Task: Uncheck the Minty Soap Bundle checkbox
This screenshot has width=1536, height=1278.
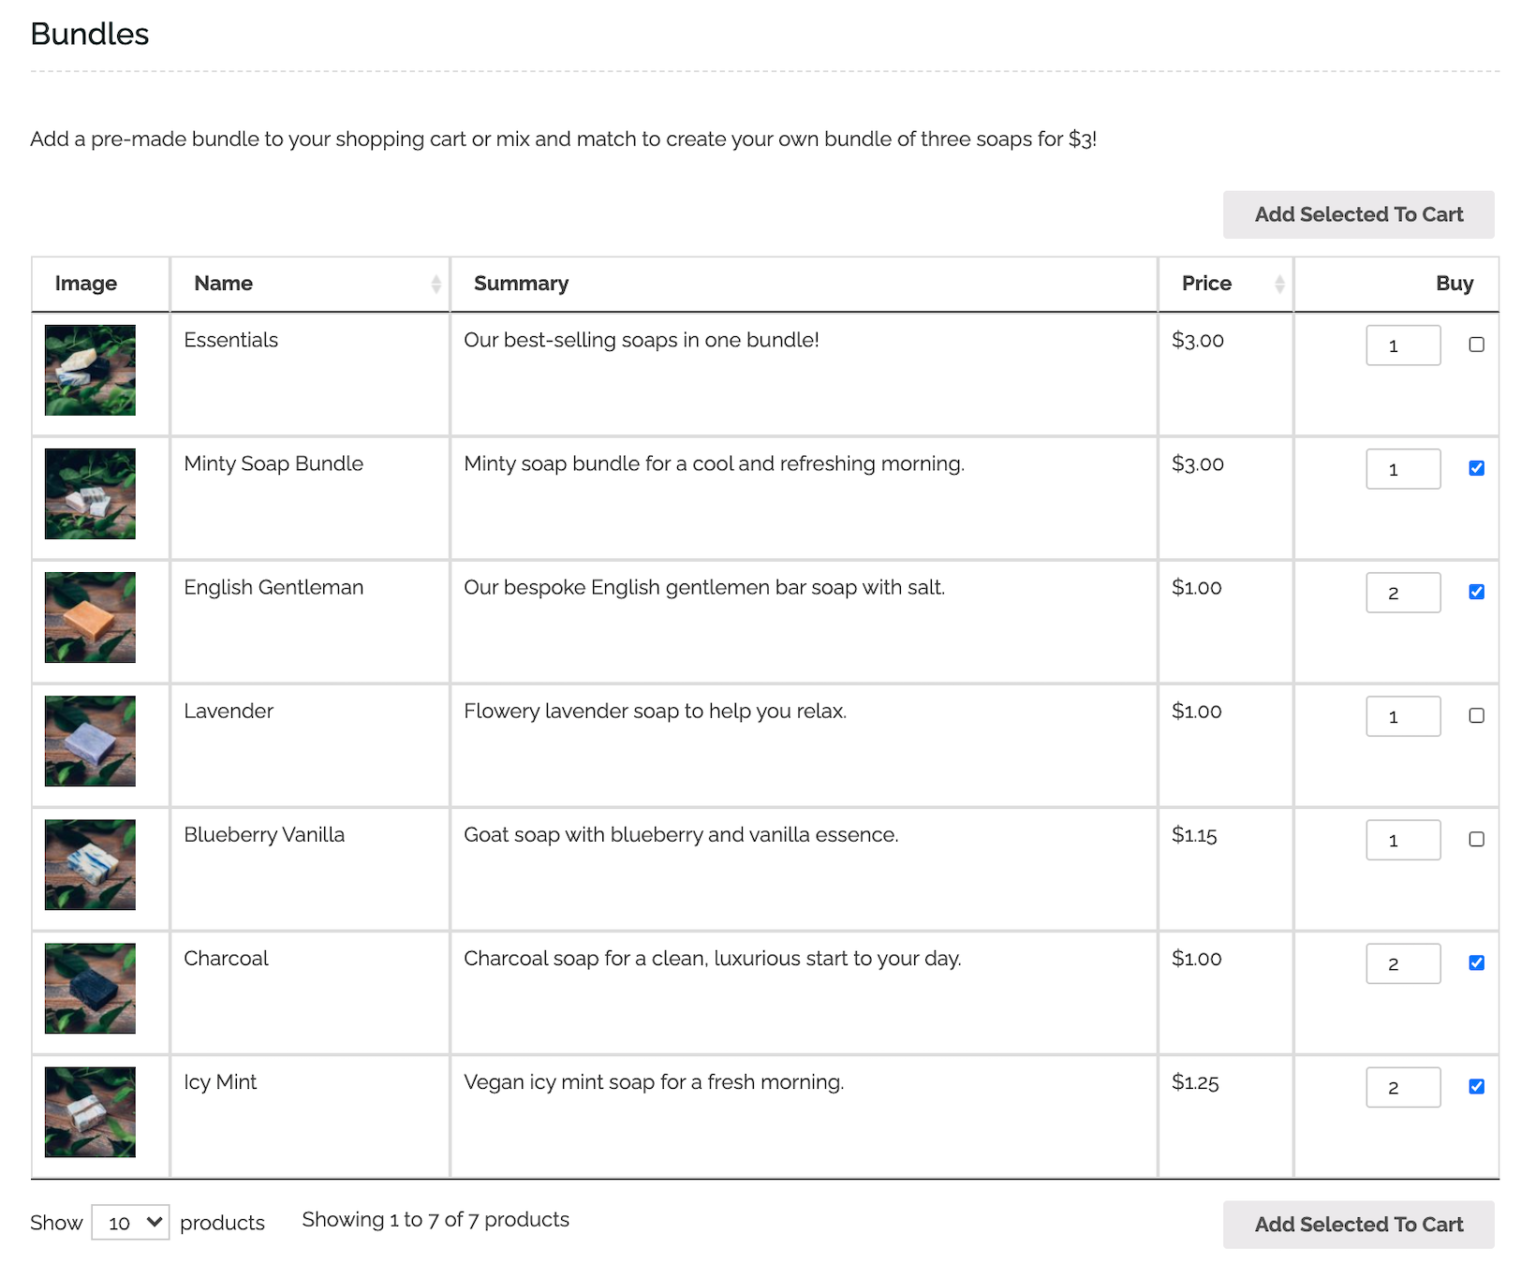Action: 1476,467
